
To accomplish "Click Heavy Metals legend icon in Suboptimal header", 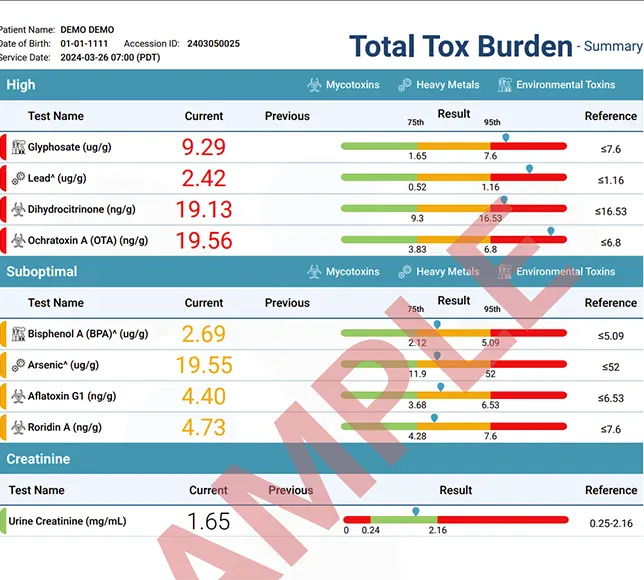I will [405, 271].
